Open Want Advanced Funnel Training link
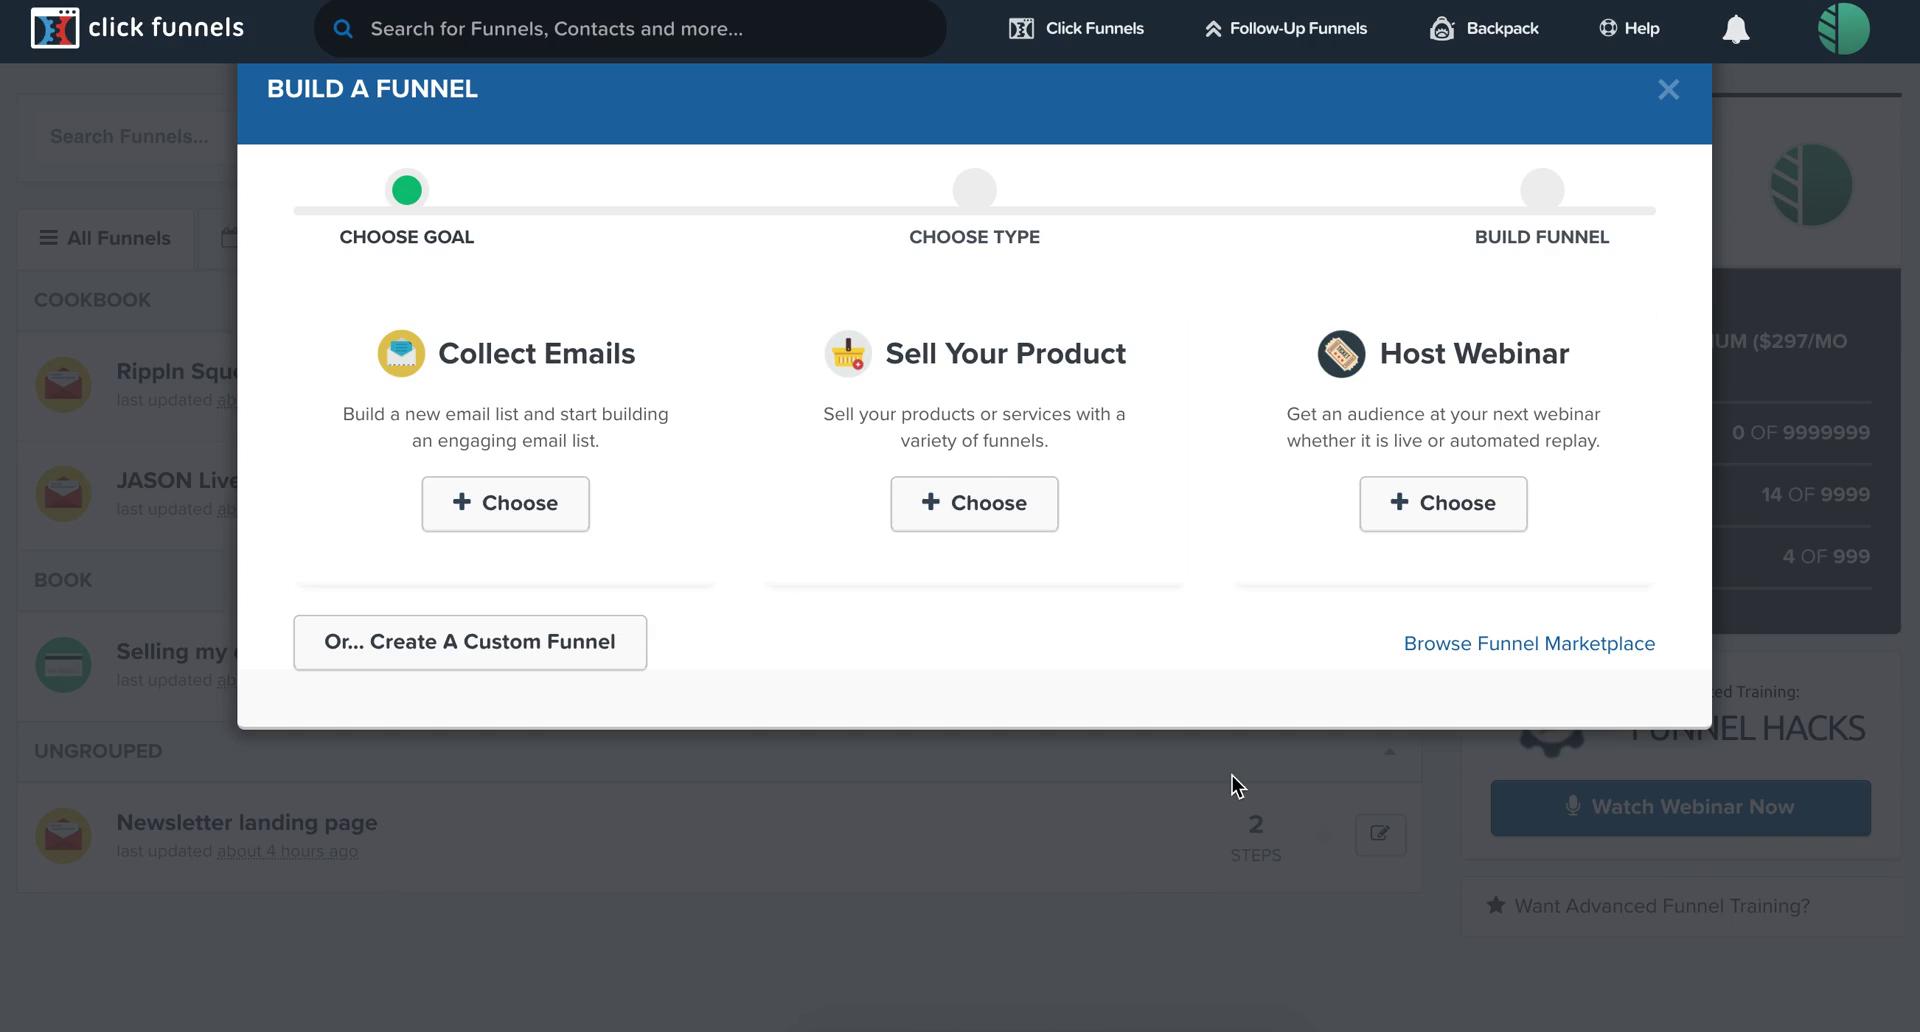 1662,907
